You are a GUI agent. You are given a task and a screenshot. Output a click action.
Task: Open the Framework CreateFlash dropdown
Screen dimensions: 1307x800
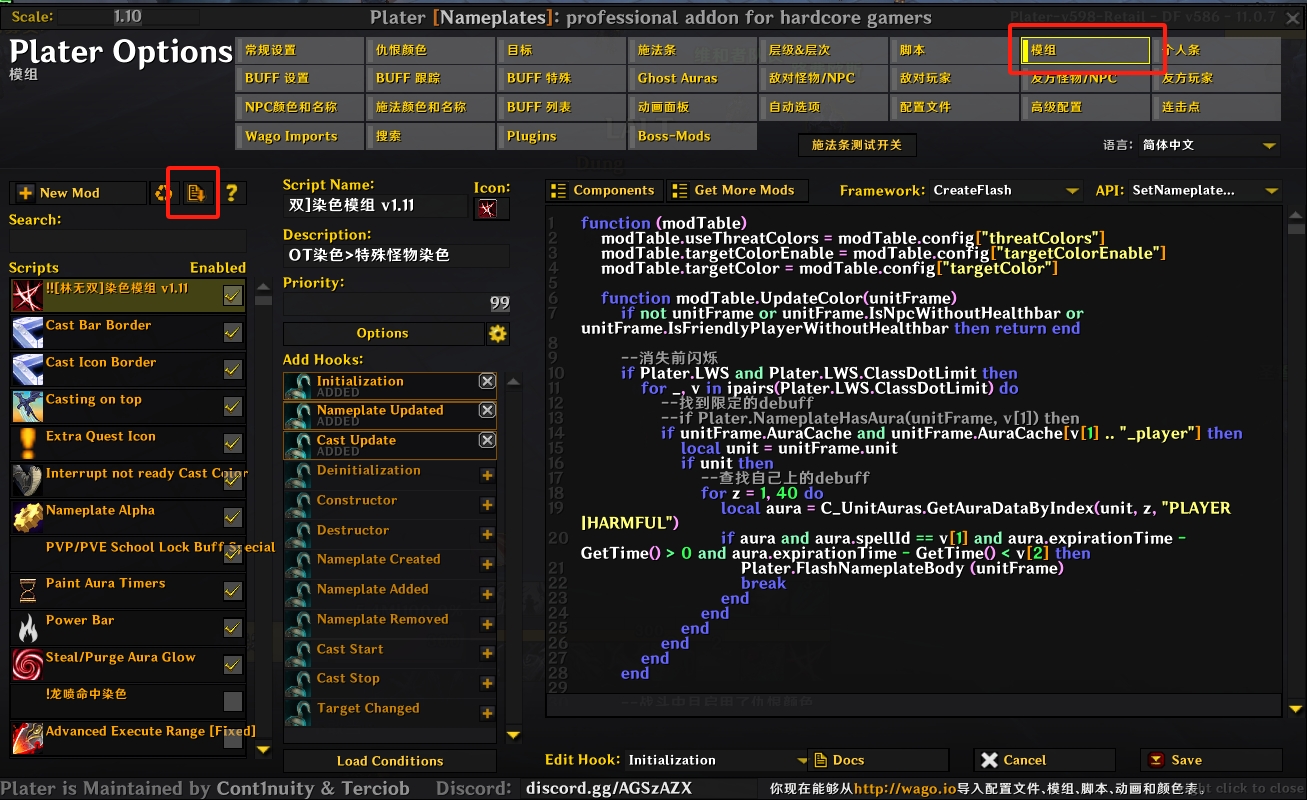[x=1006, y=190]
